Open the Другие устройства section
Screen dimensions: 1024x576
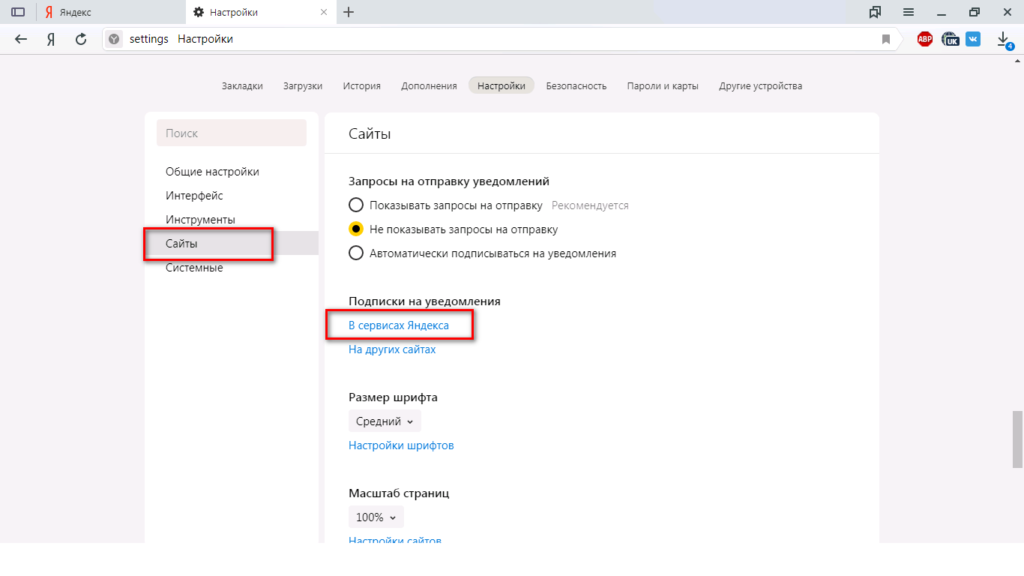coord(761,86)
